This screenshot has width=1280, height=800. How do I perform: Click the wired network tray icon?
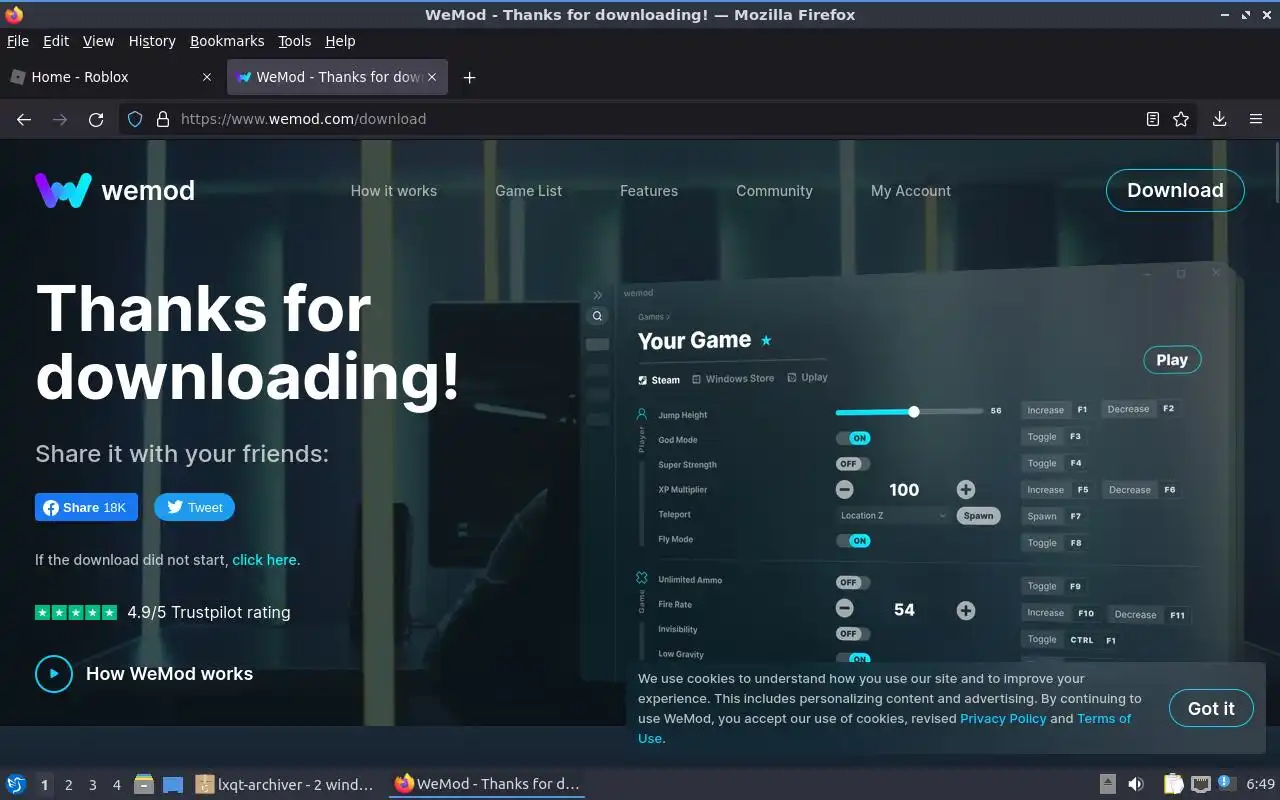tap(1201, 784)
